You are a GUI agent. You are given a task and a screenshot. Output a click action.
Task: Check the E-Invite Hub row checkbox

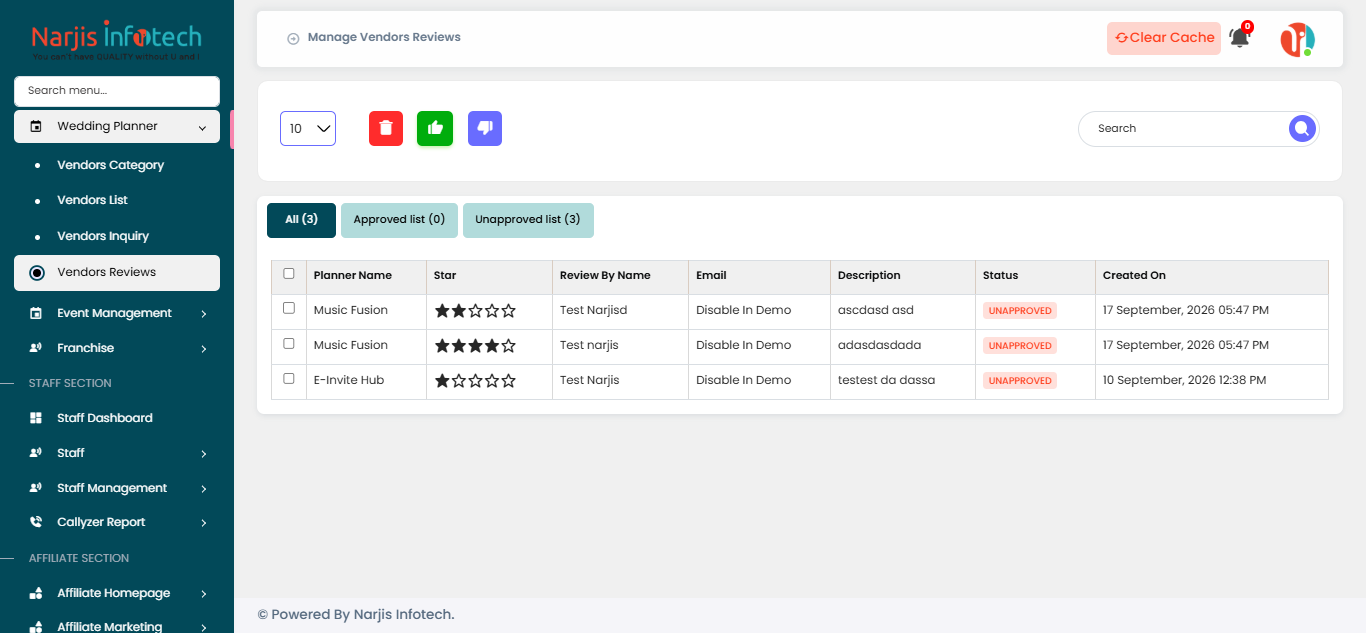289,379
